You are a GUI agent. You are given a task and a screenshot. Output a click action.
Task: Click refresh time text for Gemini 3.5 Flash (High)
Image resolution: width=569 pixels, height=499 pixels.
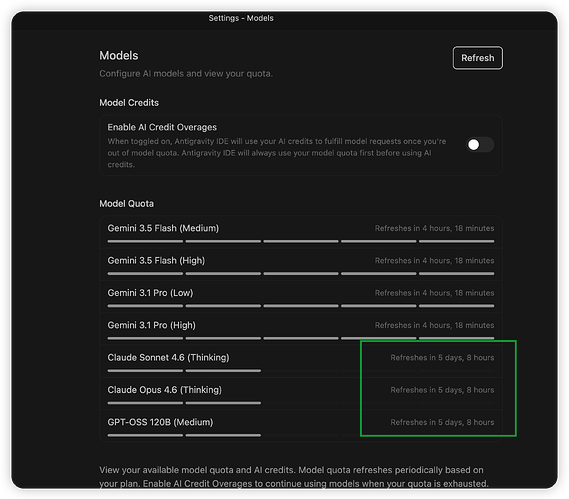[434, 261]
